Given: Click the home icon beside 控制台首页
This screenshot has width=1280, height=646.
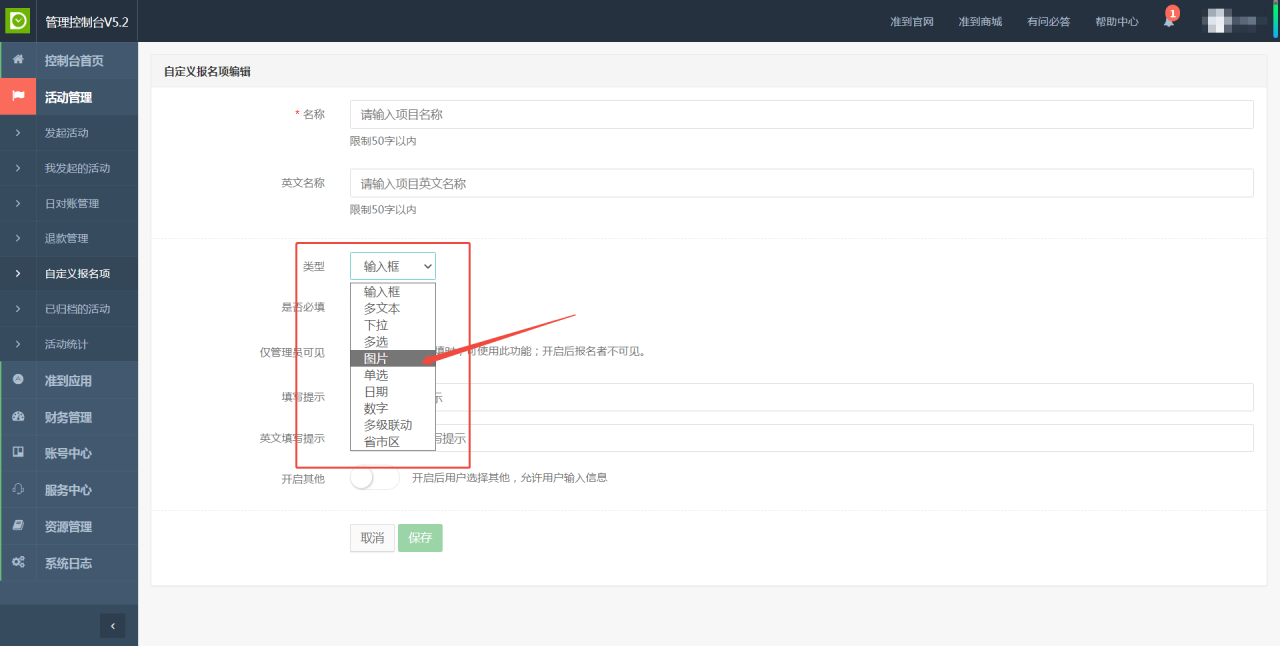Looking at the screenshot, I should (x=18, y=60).
